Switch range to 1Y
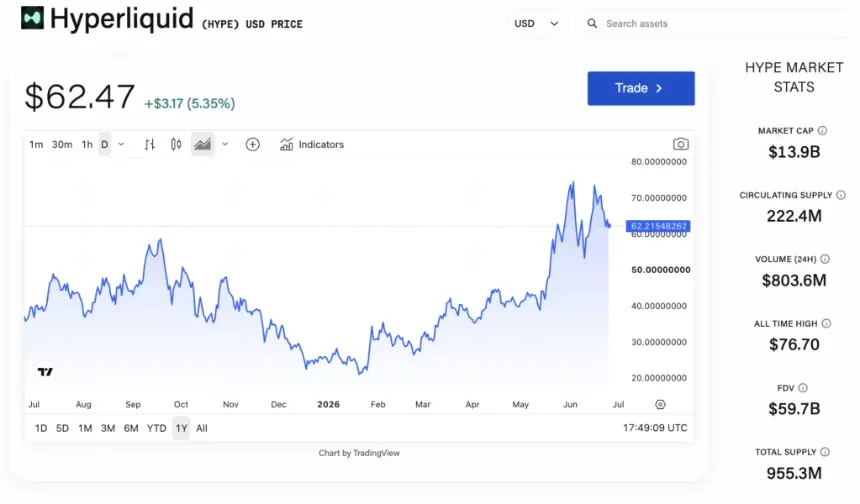860x504 pixels. click(x=182, y=428)
